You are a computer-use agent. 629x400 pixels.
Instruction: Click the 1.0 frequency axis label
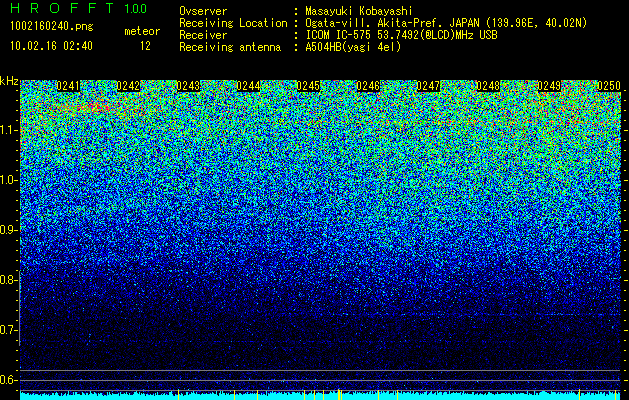point(9,180)
